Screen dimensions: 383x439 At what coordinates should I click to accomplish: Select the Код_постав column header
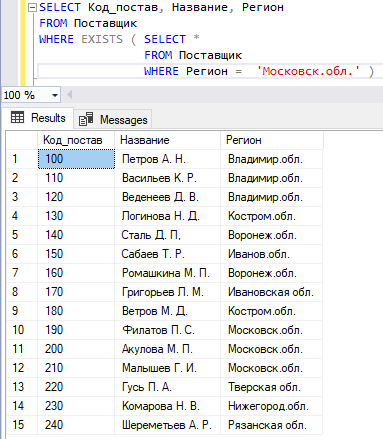tap(76, 140)
